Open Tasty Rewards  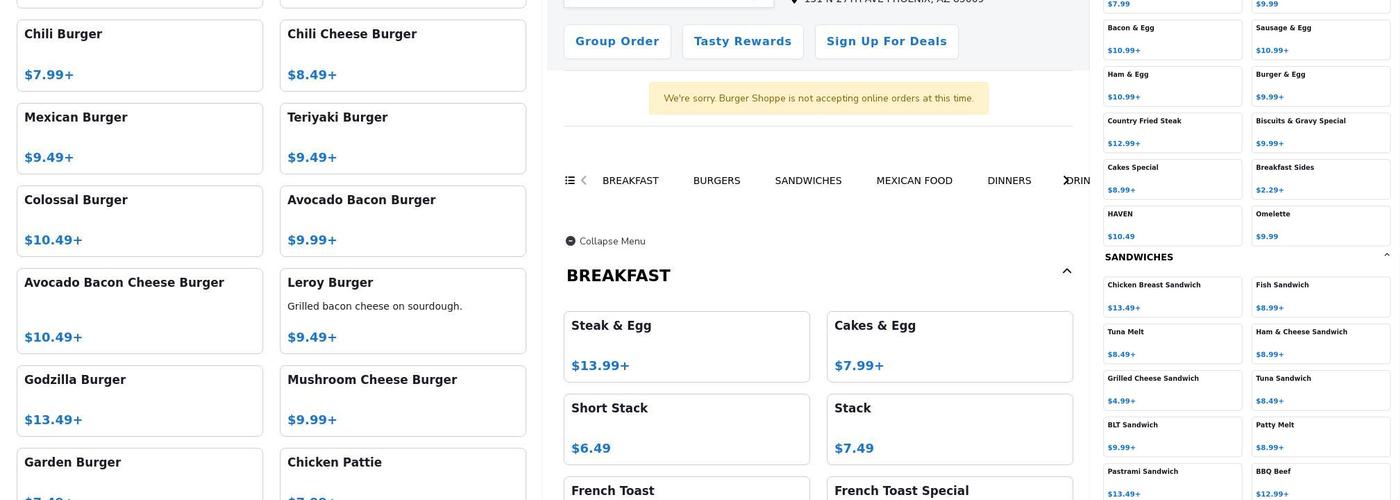pos(742,42)
